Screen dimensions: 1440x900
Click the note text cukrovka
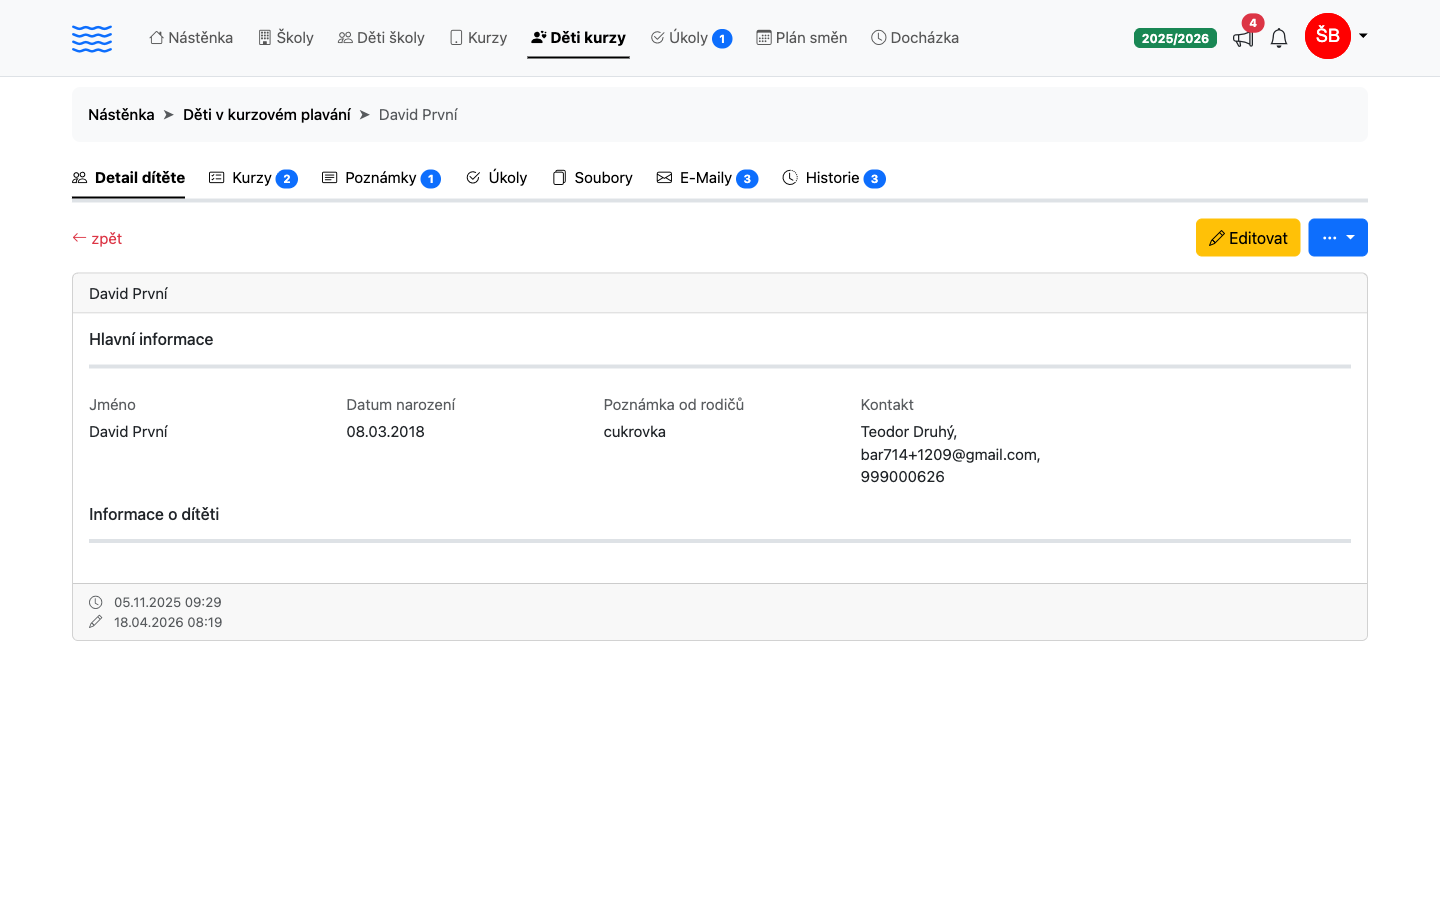(x=635, y=432)
